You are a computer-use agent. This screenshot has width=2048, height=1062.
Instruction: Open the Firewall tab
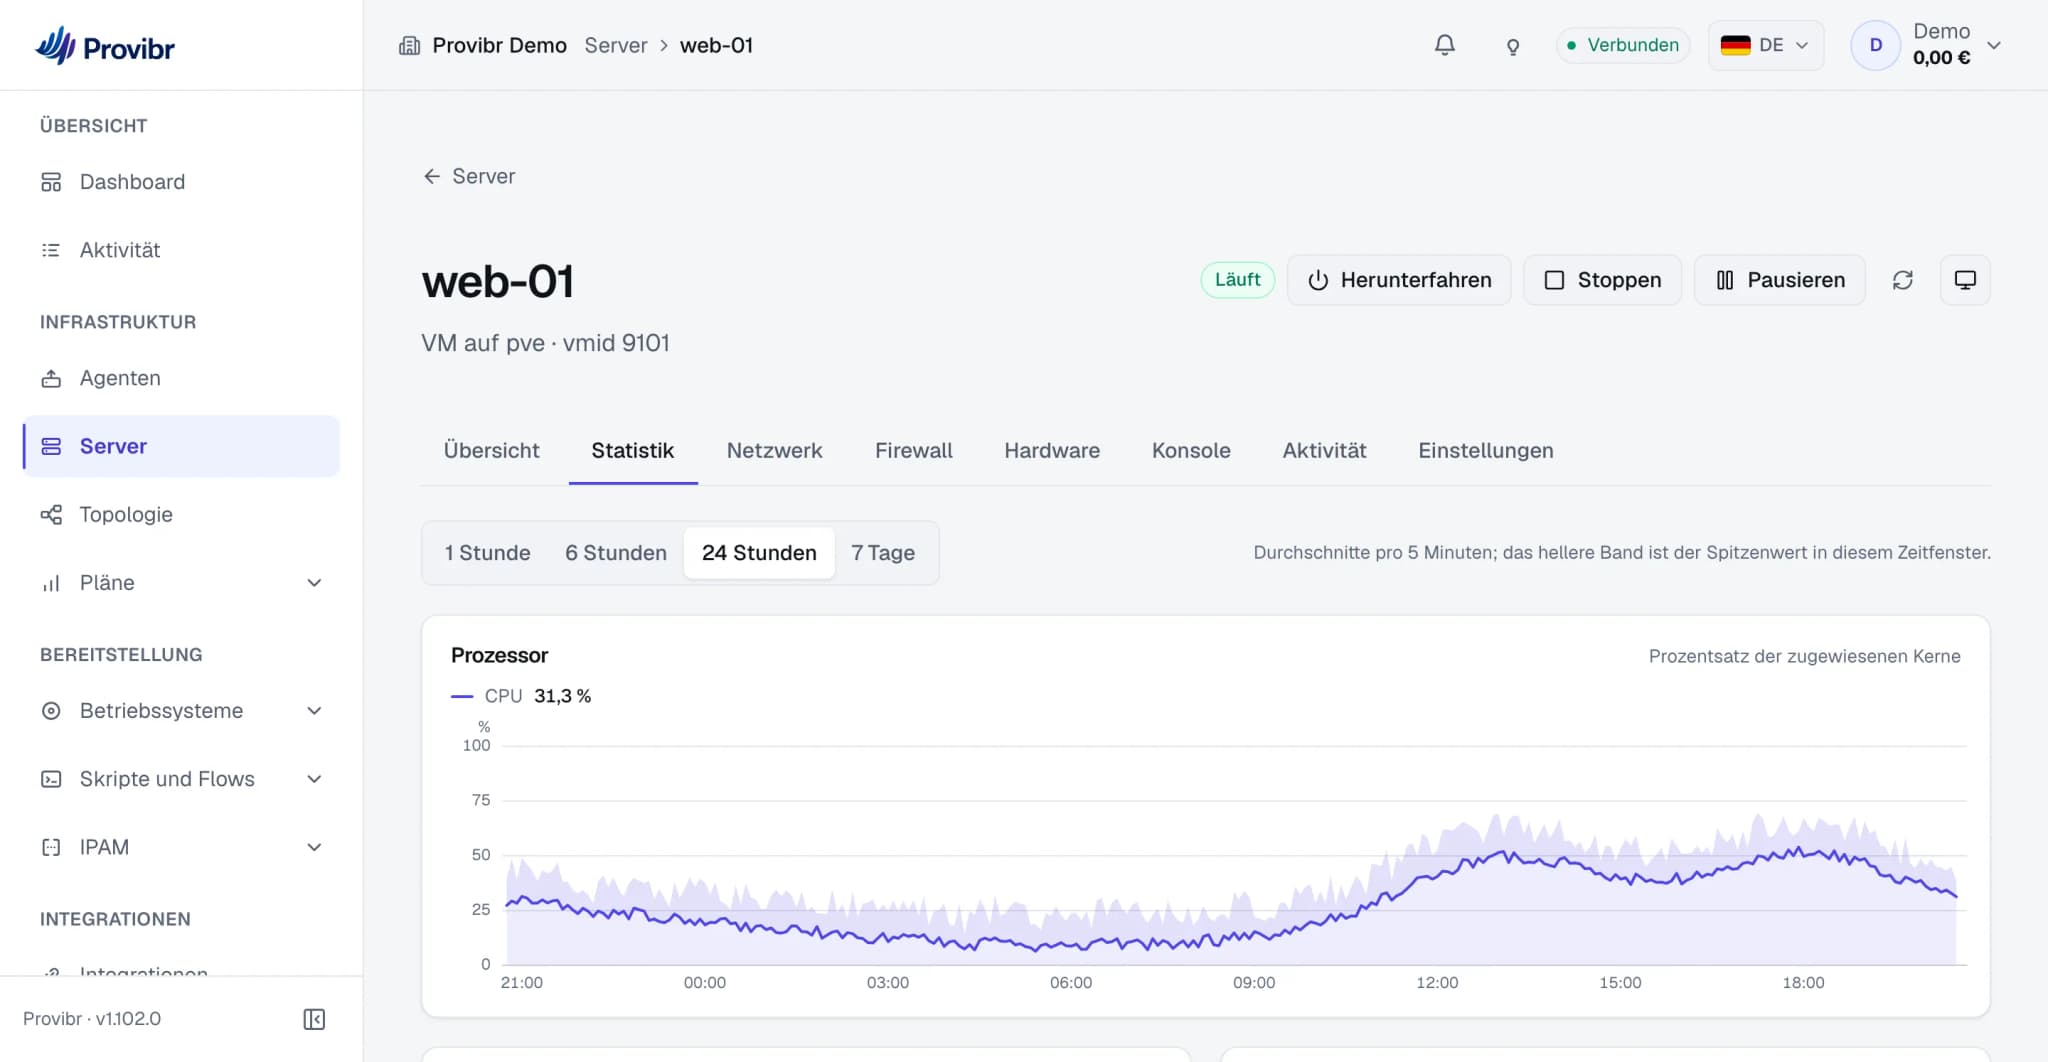click(x=913, y=451)
